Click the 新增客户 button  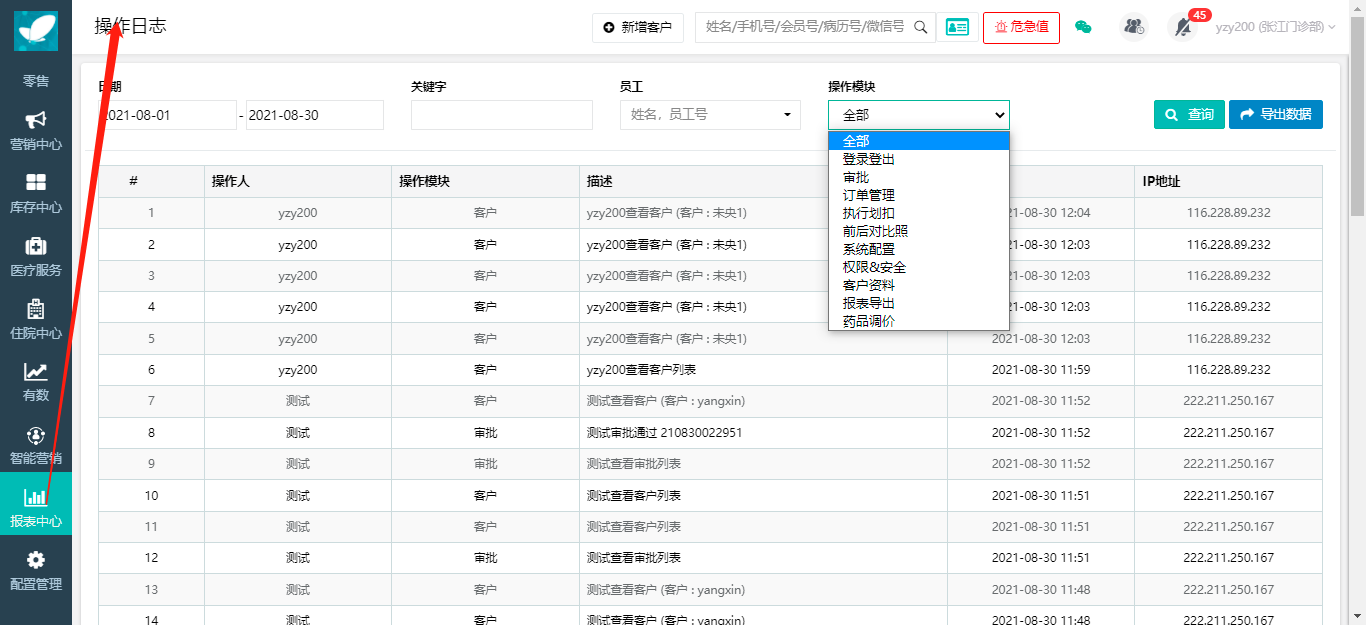[x=638, y=27]
